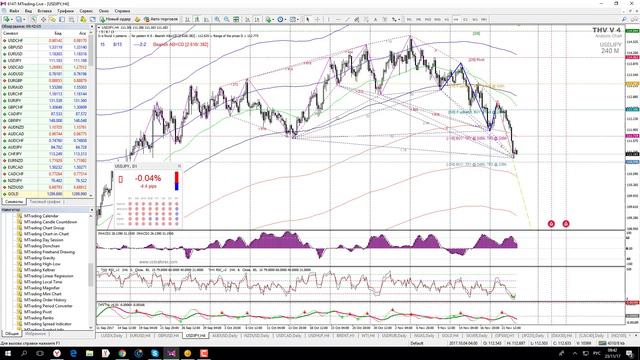Select MTrading Freehand Drawing in Navigator
Viewport: 640px width, 360px height.
point(49,252)
